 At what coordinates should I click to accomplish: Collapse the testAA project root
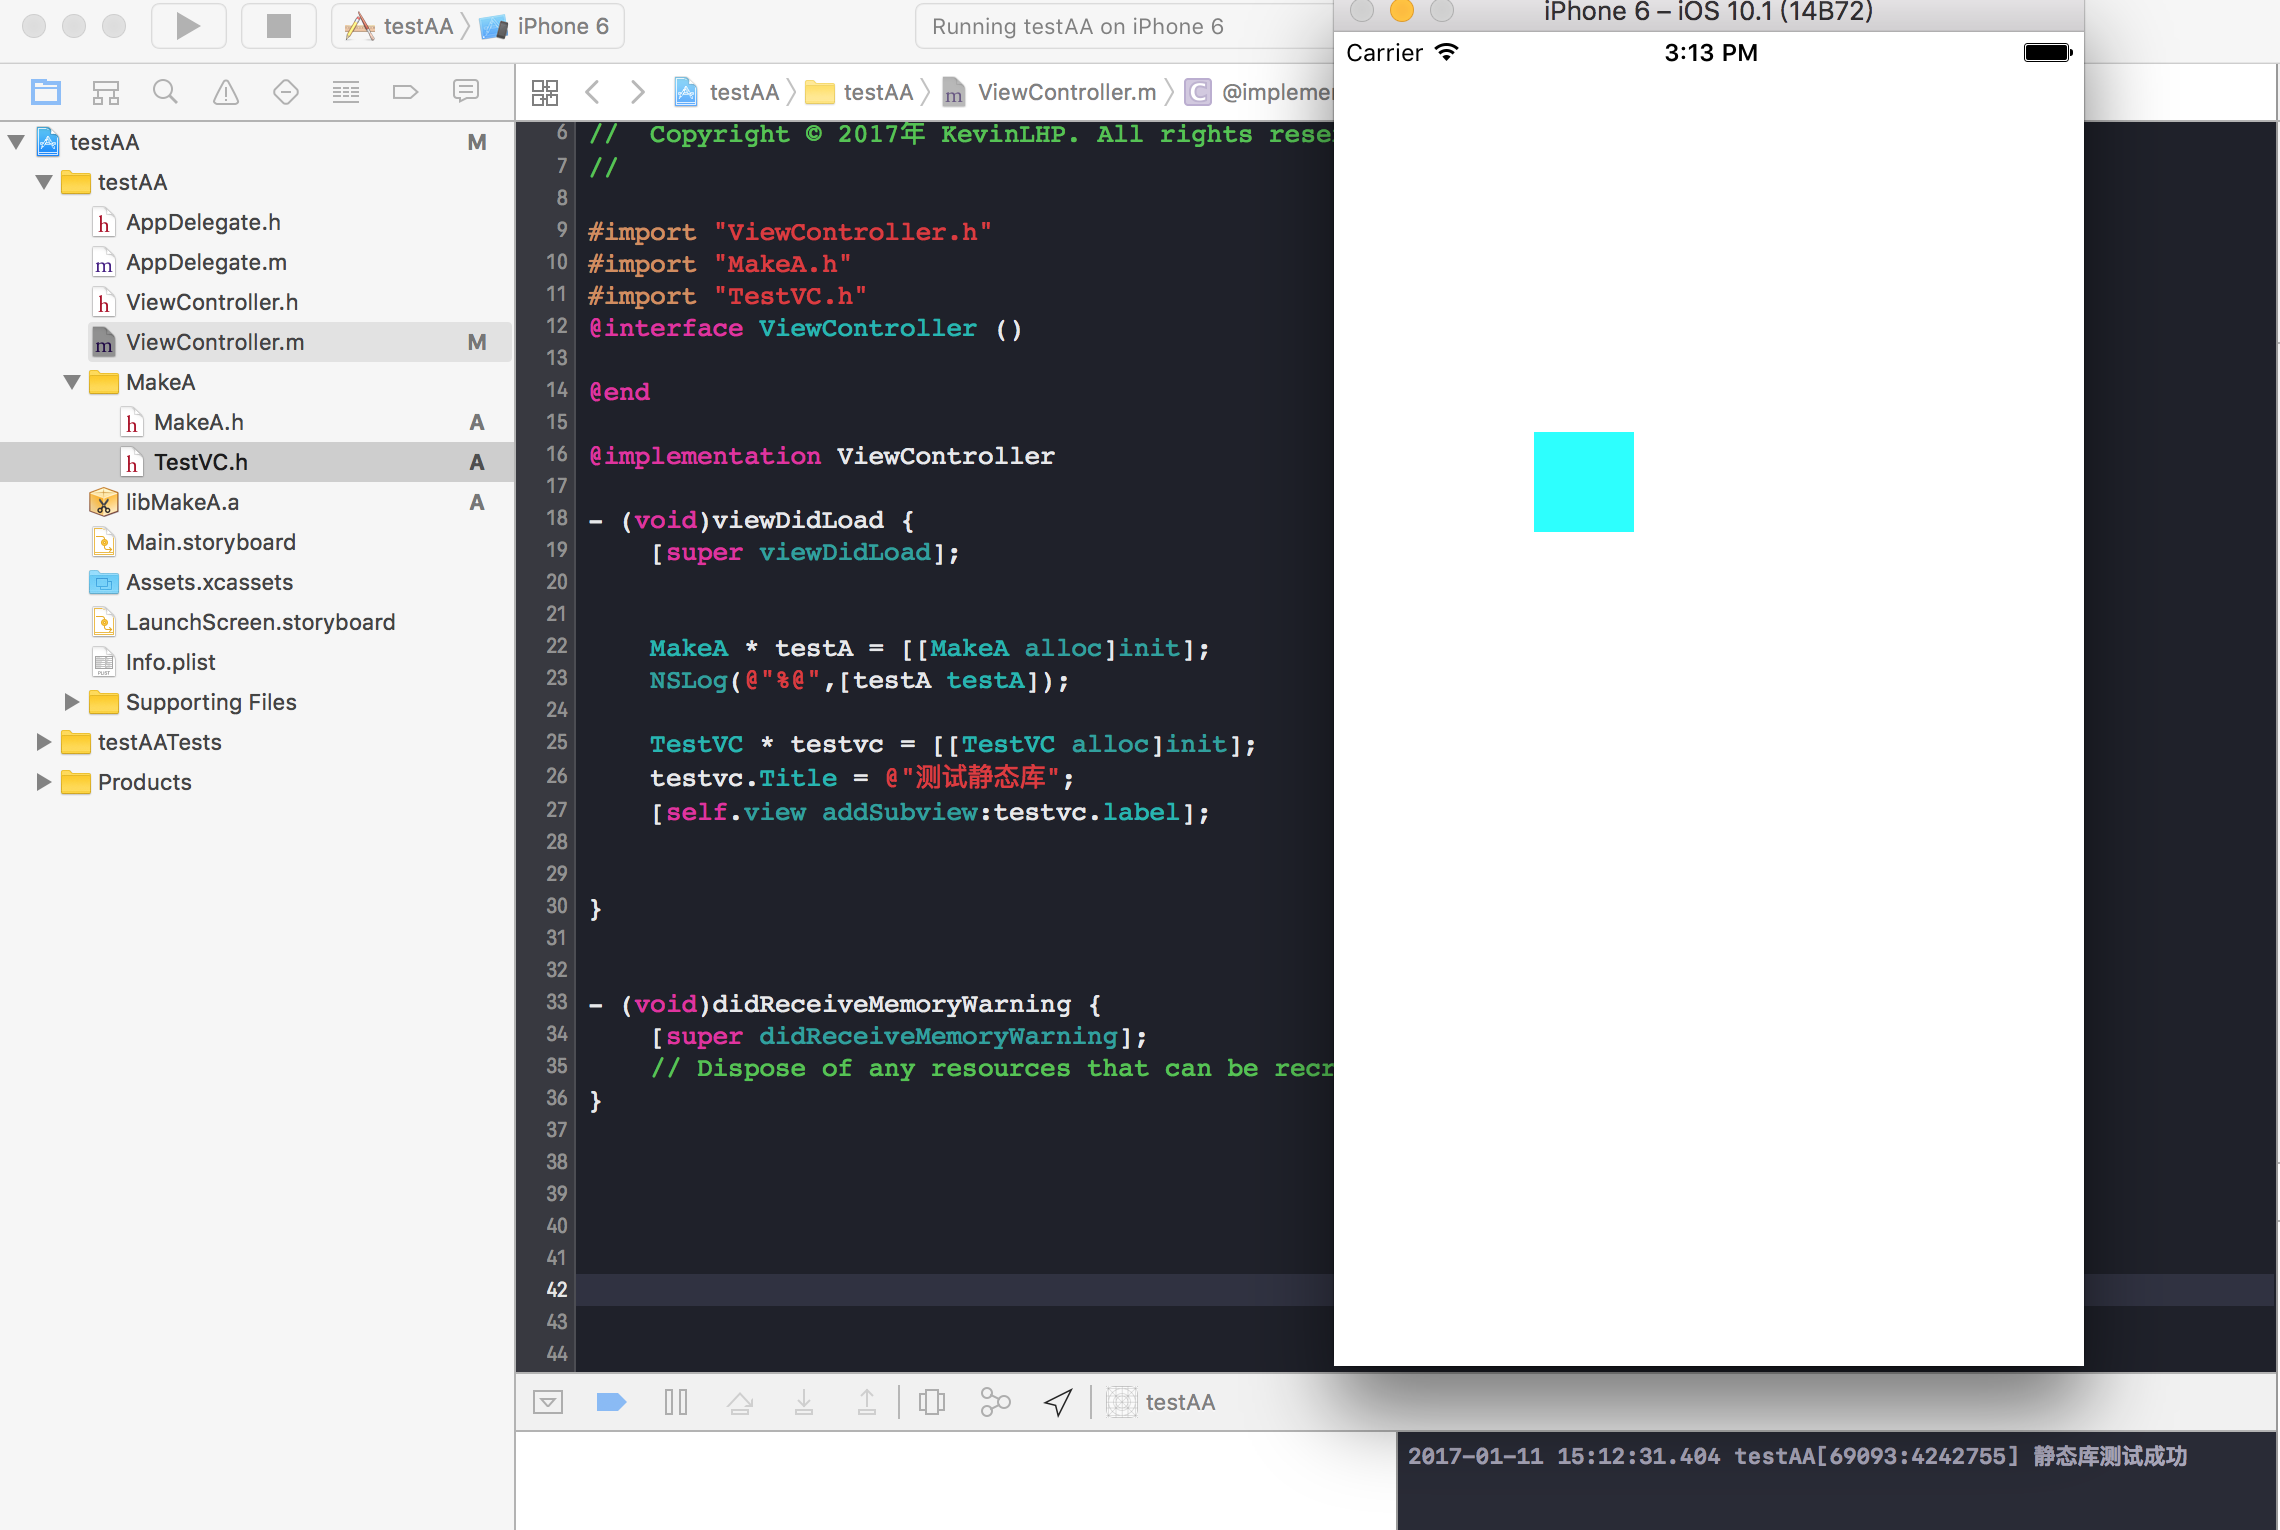click(16, 142)
